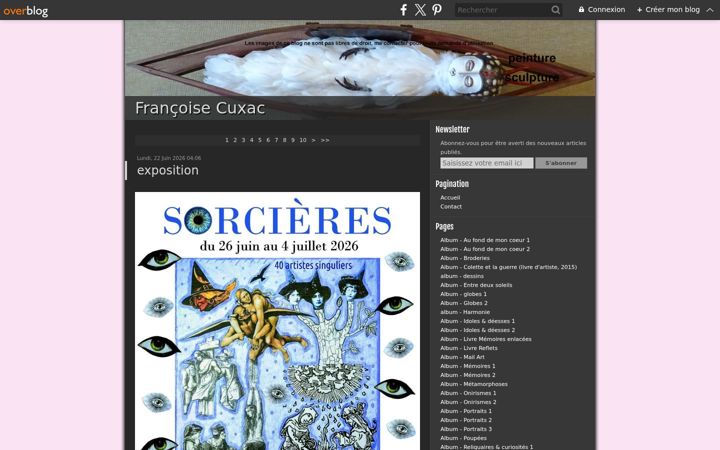
Task: Open Album - Globes 2 page
Action: pos(464,303)
